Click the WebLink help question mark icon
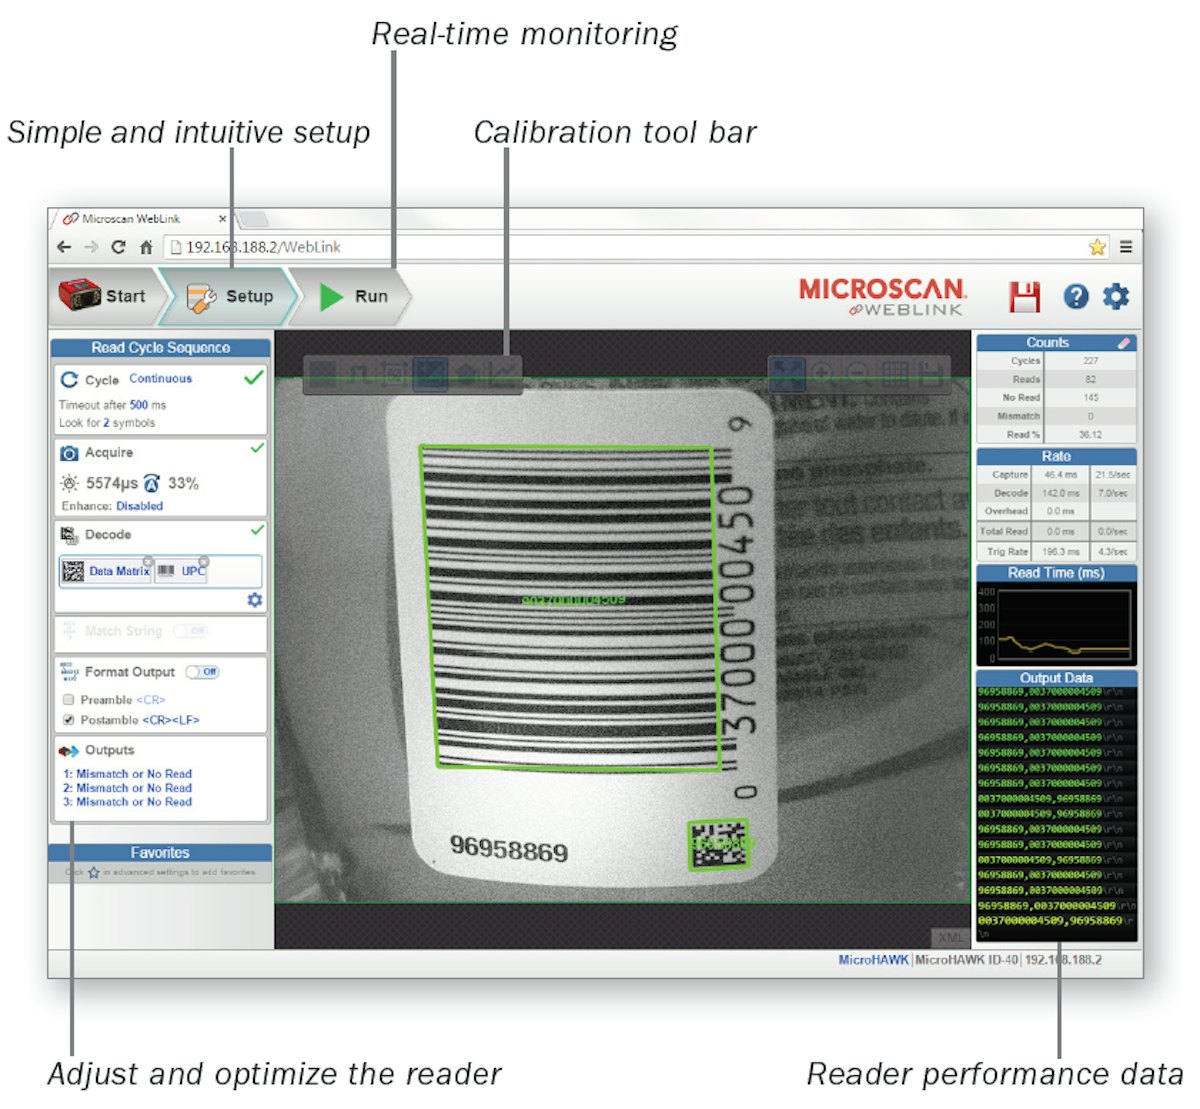The image size is (1200, 1109). click(x=1076, y=296)
